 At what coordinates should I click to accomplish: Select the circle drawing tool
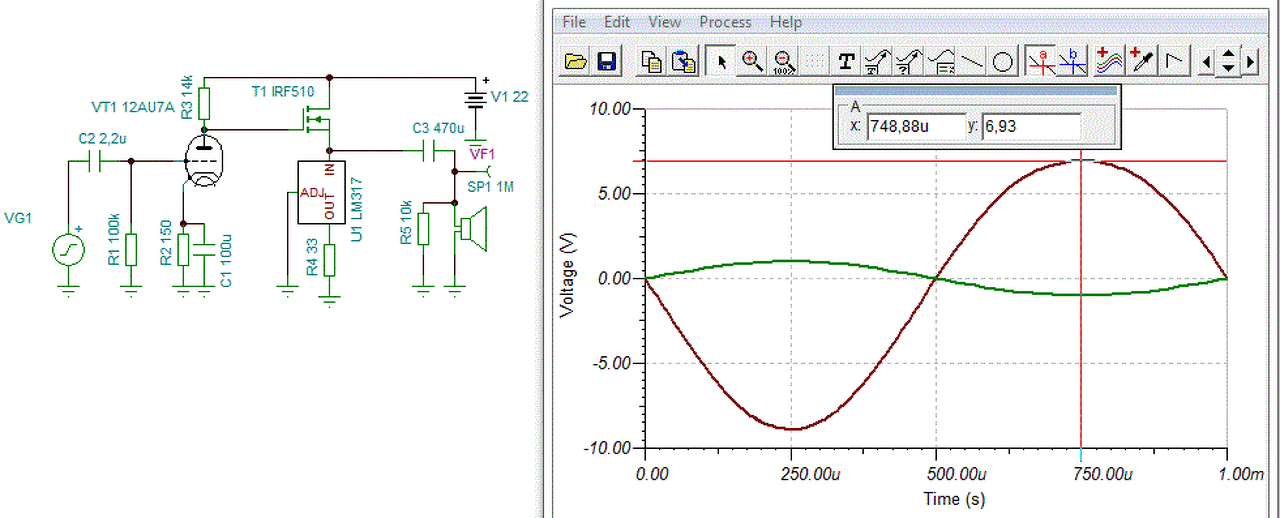[1004, 62]
